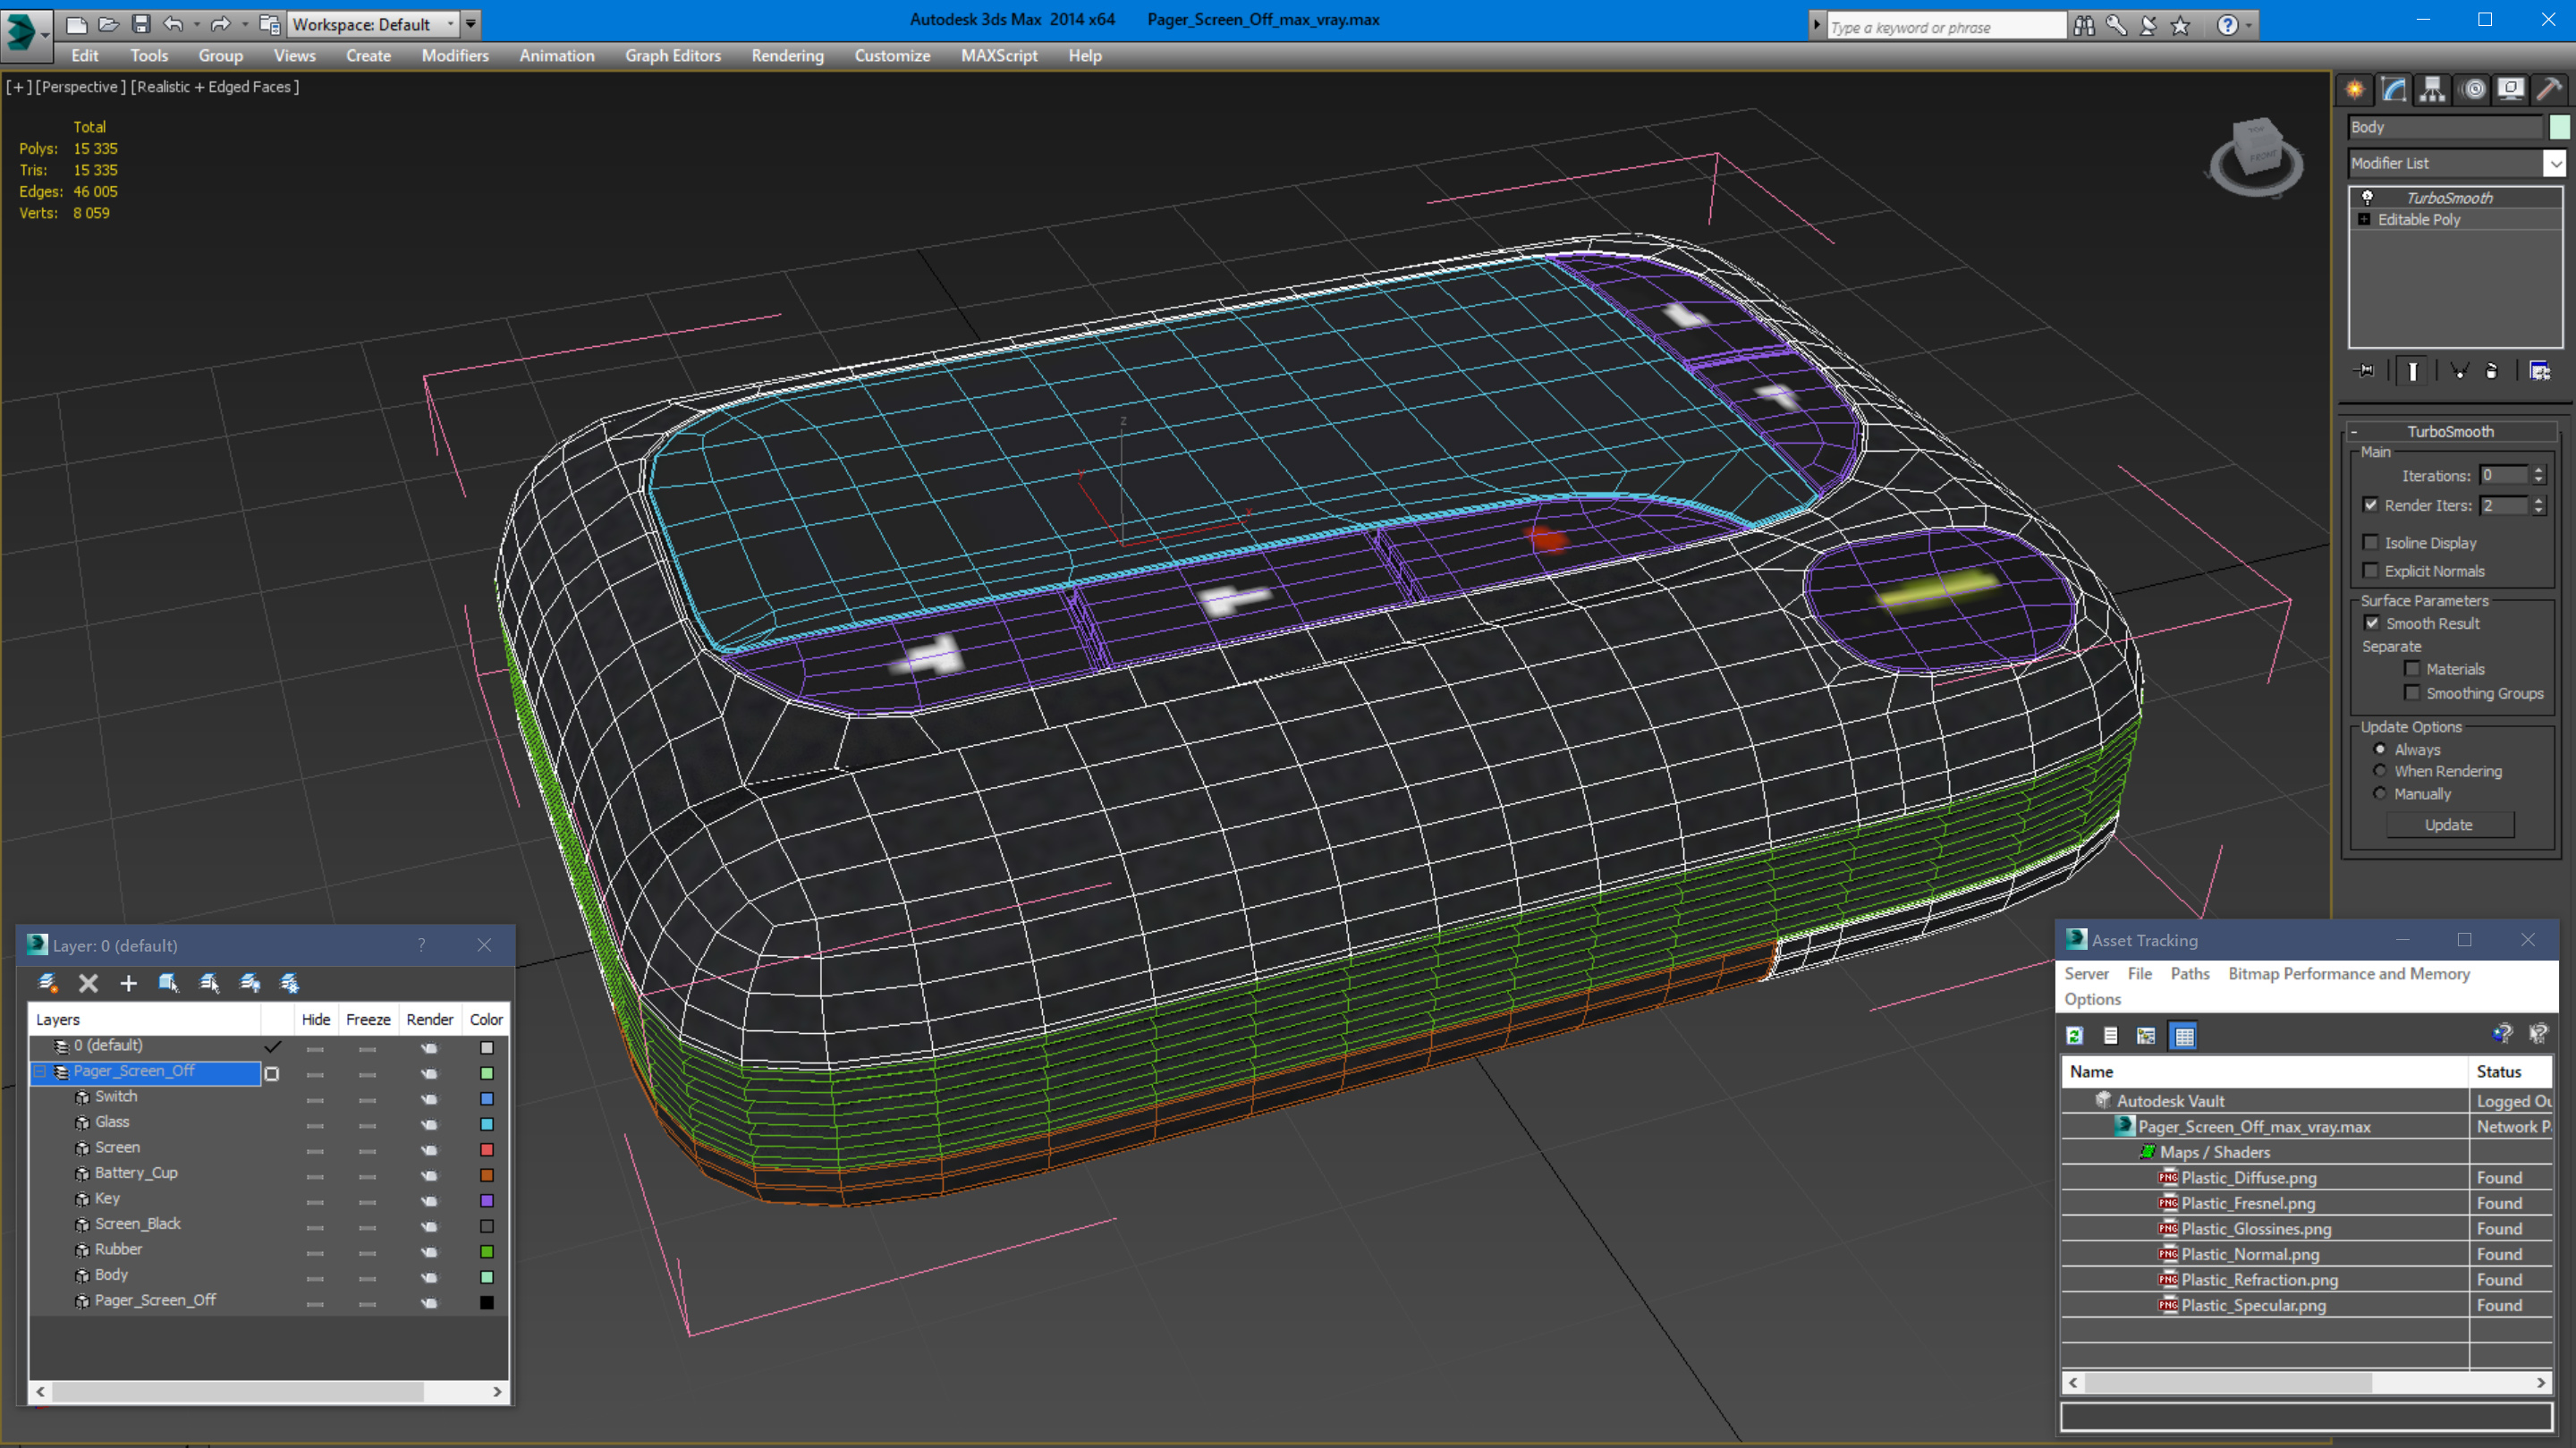Click Options menu in Asset Tracking

point(2093,999)
